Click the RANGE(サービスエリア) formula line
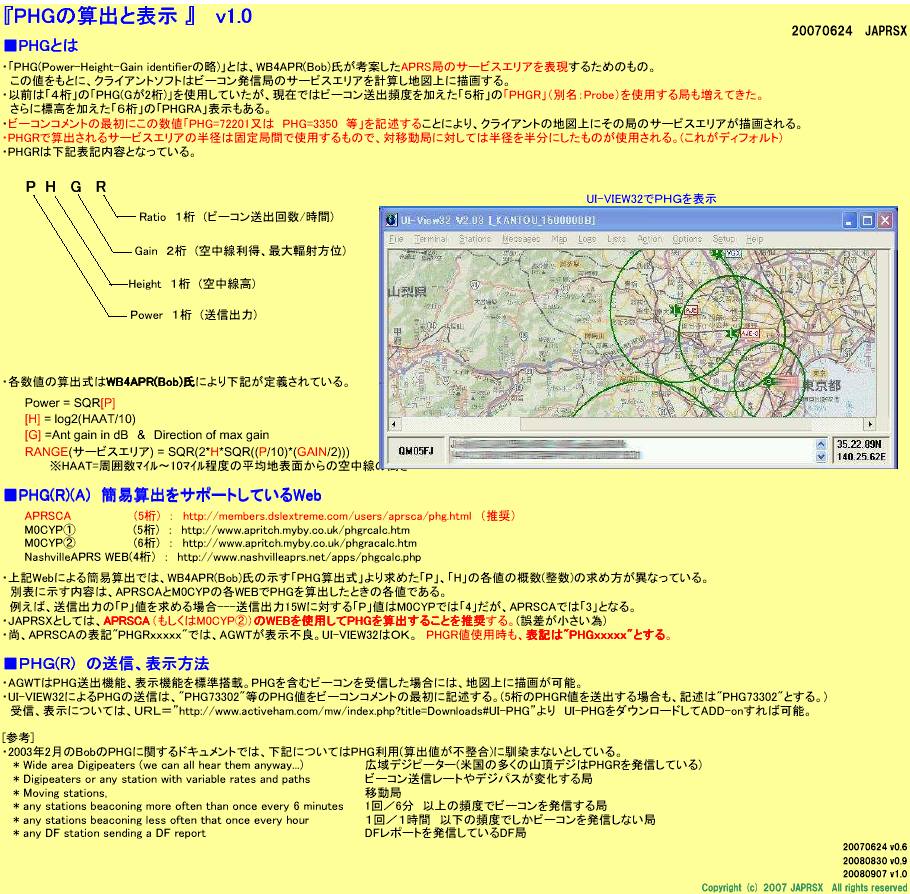Viewport: 910px width, 894px height. click(187, 452)
